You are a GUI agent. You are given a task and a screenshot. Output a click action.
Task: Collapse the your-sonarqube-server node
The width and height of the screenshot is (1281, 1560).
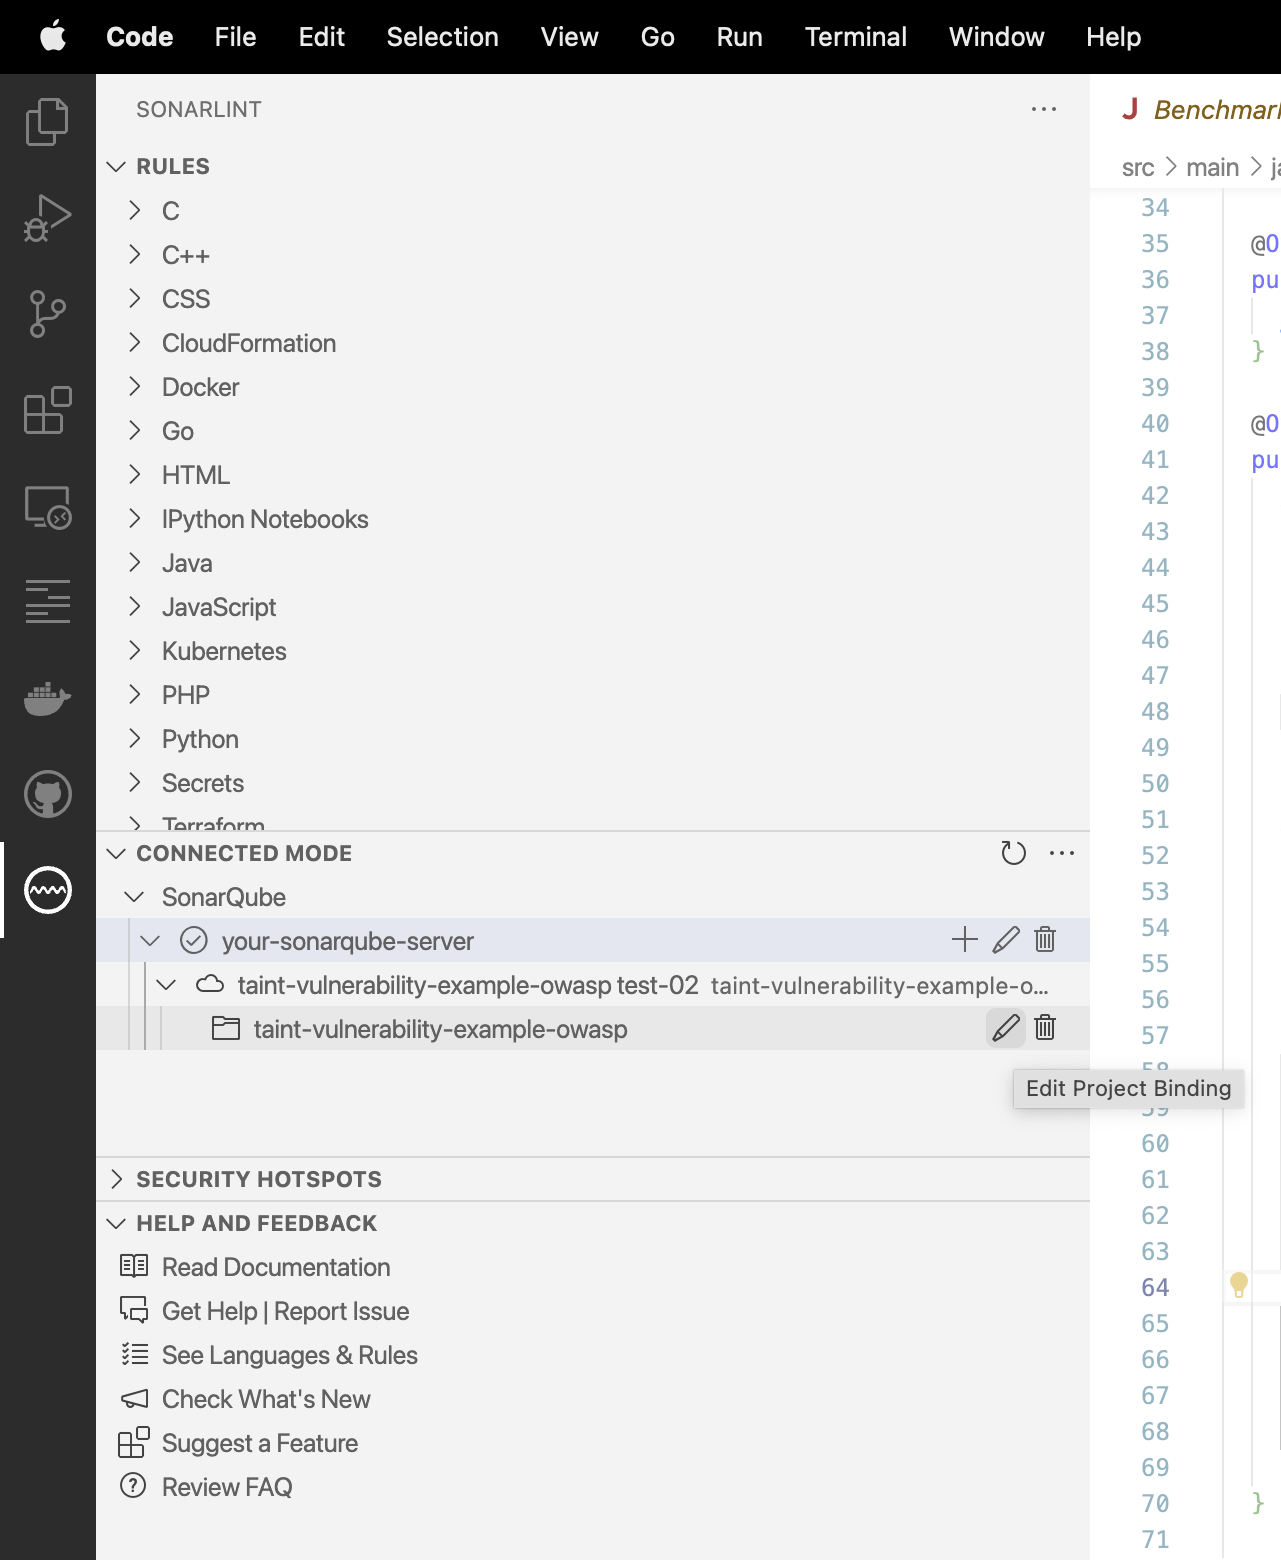point(151,941)
